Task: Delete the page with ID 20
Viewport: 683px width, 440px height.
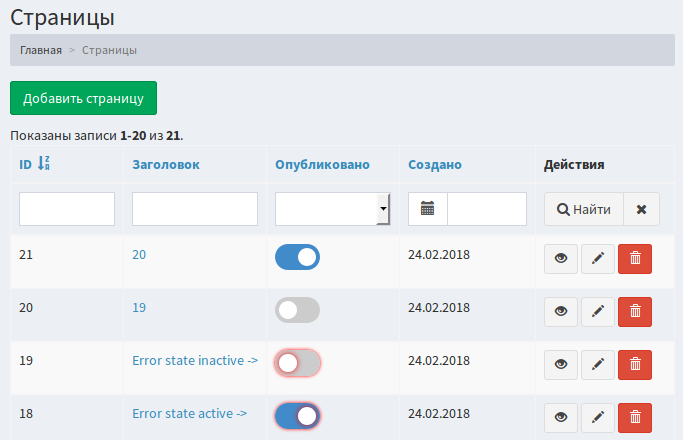Action: pos(635,312)
